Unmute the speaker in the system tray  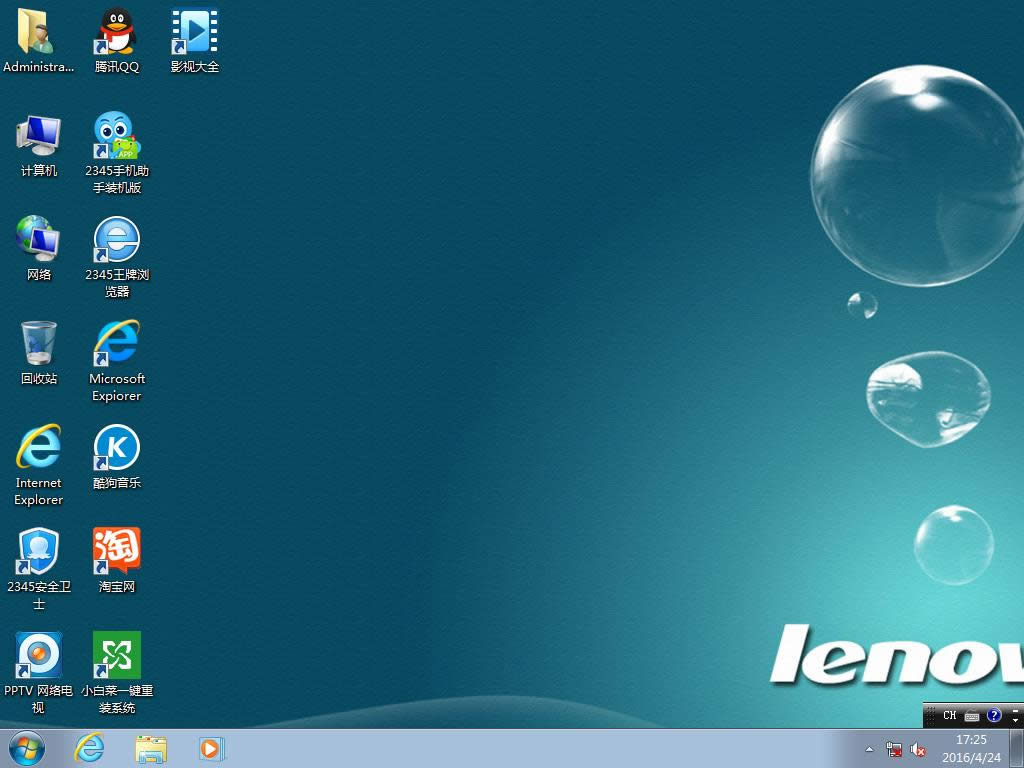coord(918,749)
